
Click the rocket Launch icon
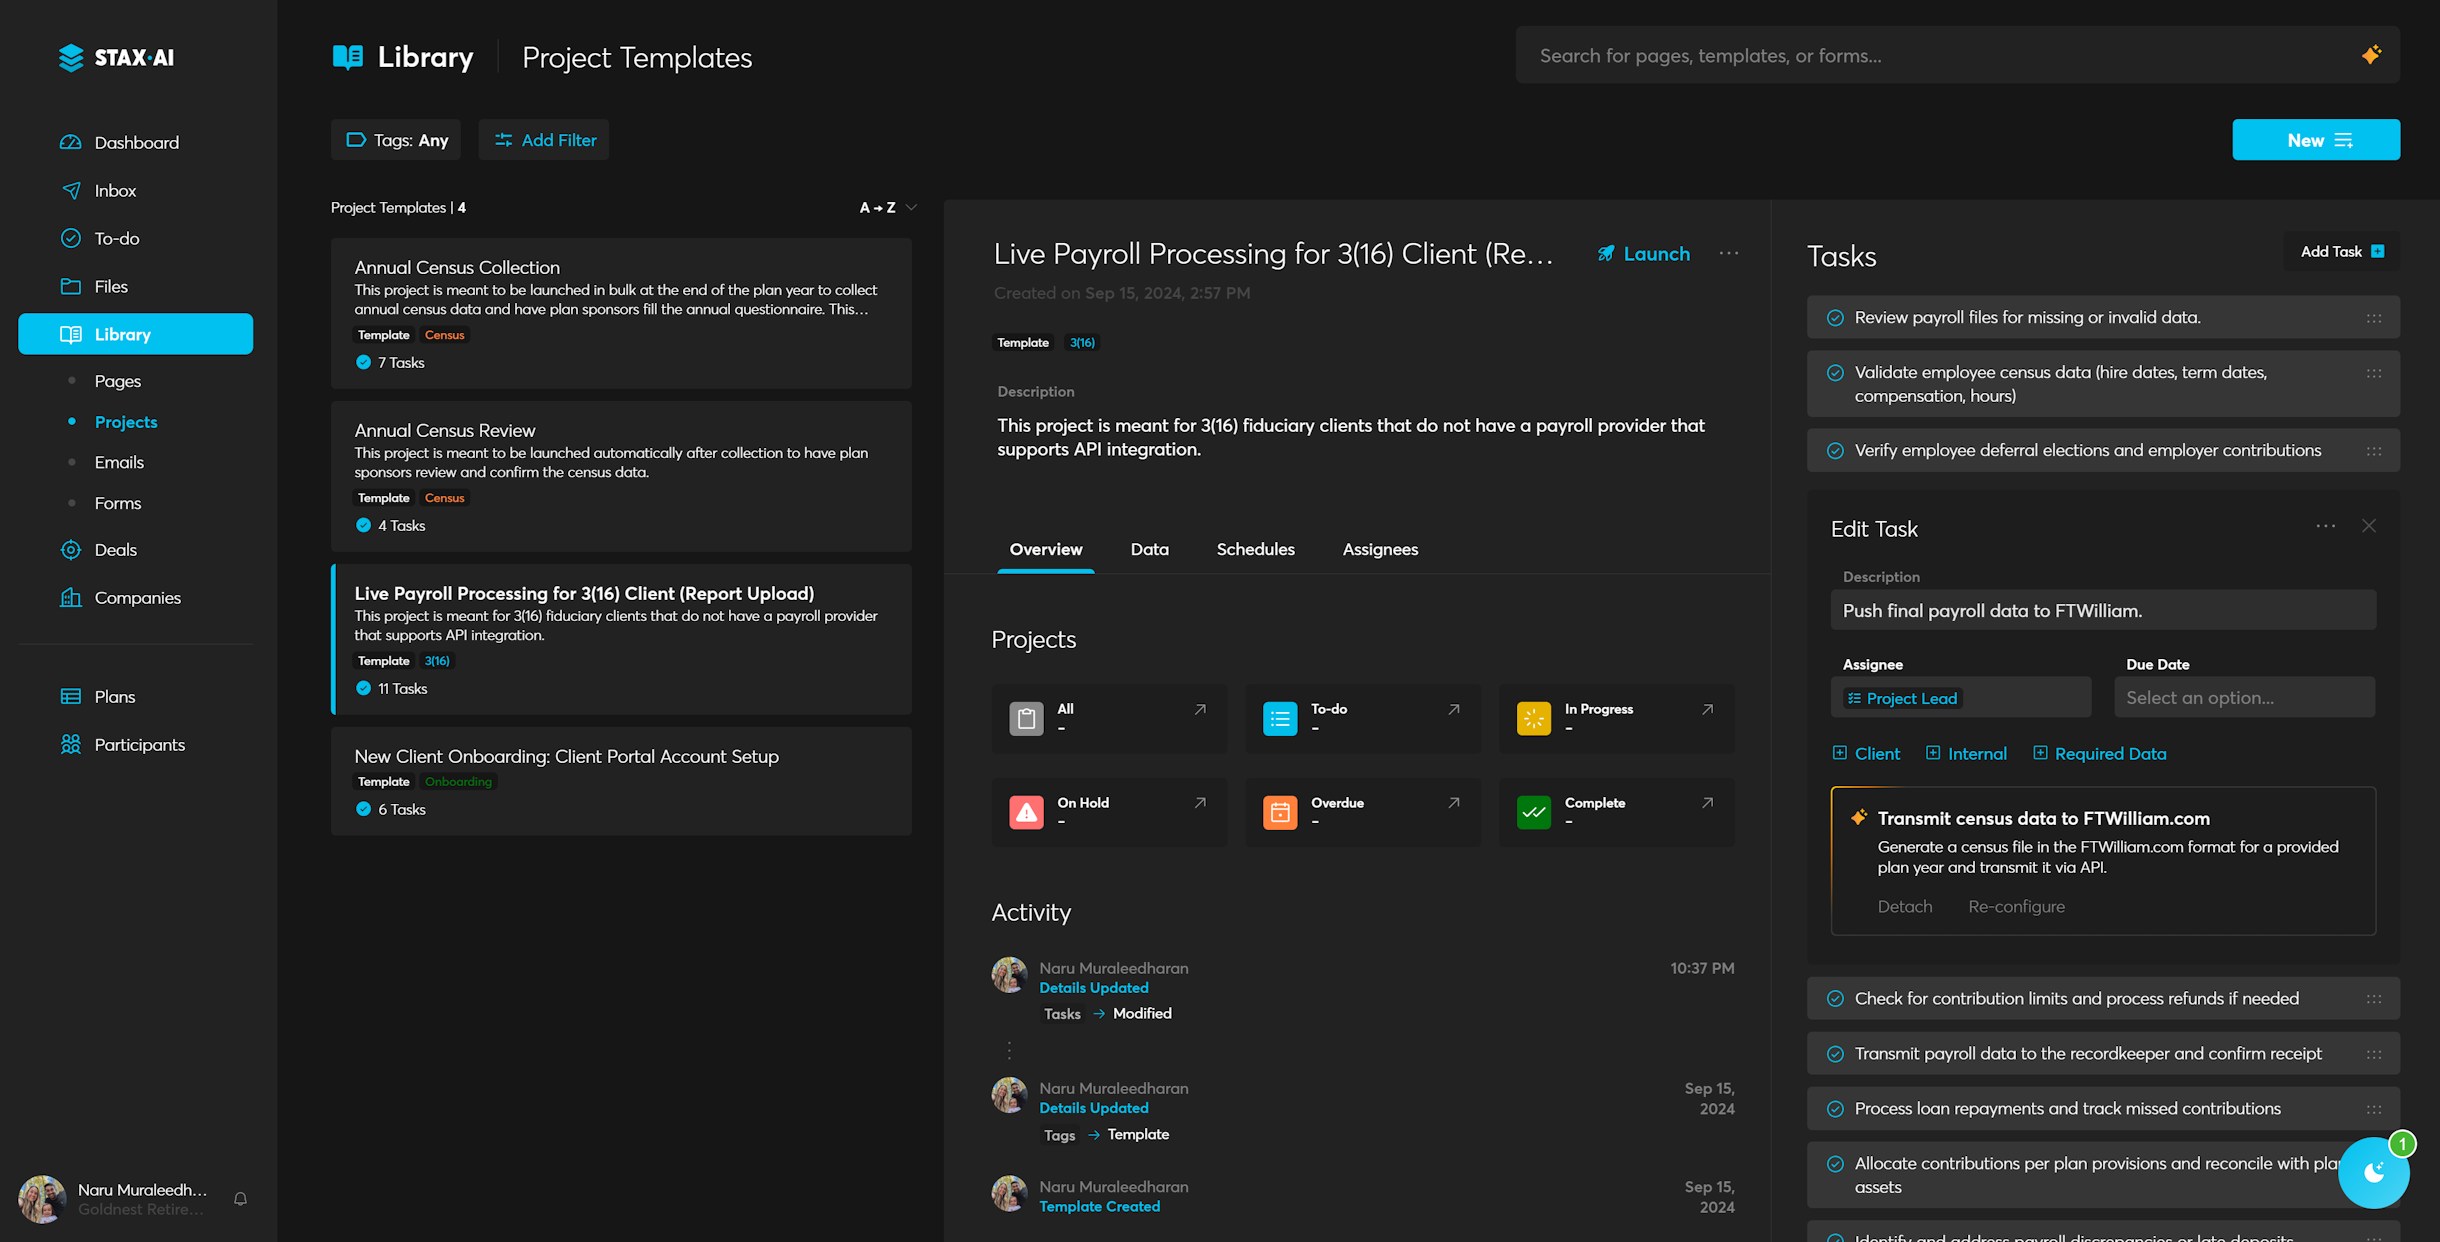coord(1606,254)
